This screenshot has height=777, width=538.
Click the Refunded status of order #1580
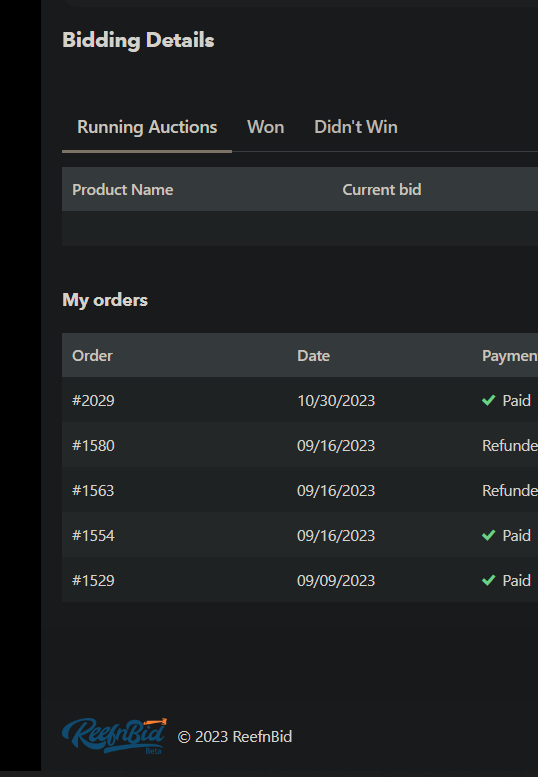tap(510, 445)
